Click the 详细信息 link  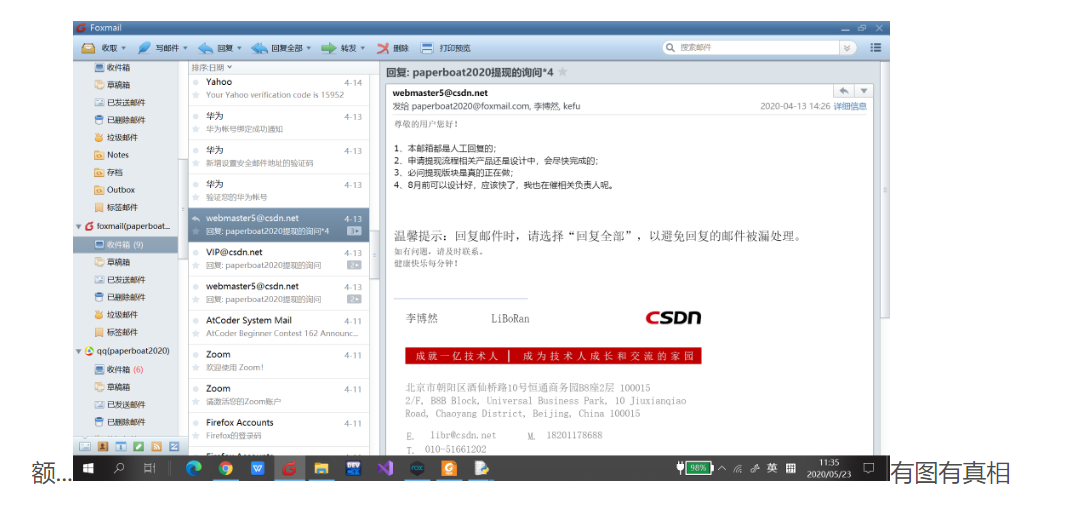coord(850,107)
